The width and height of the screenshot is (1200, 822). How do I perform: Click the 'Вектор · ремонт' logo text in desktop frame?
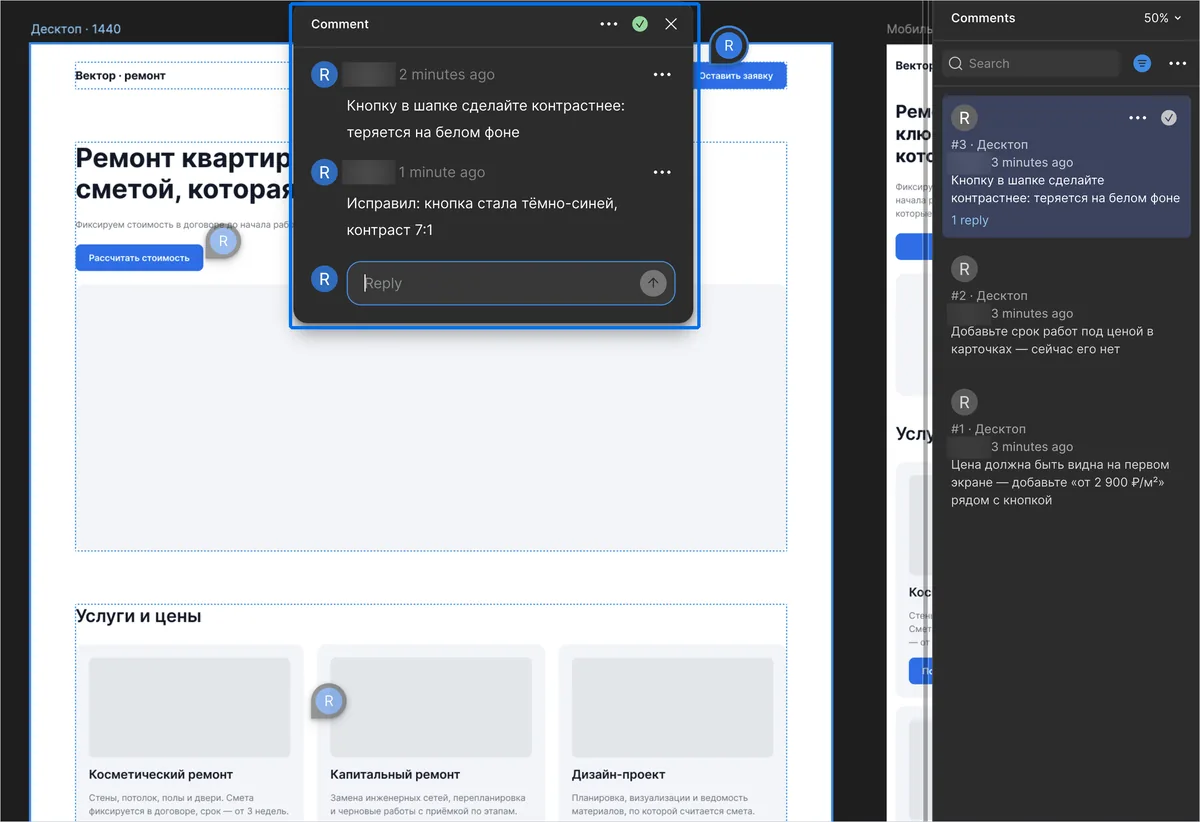point(120,76)
